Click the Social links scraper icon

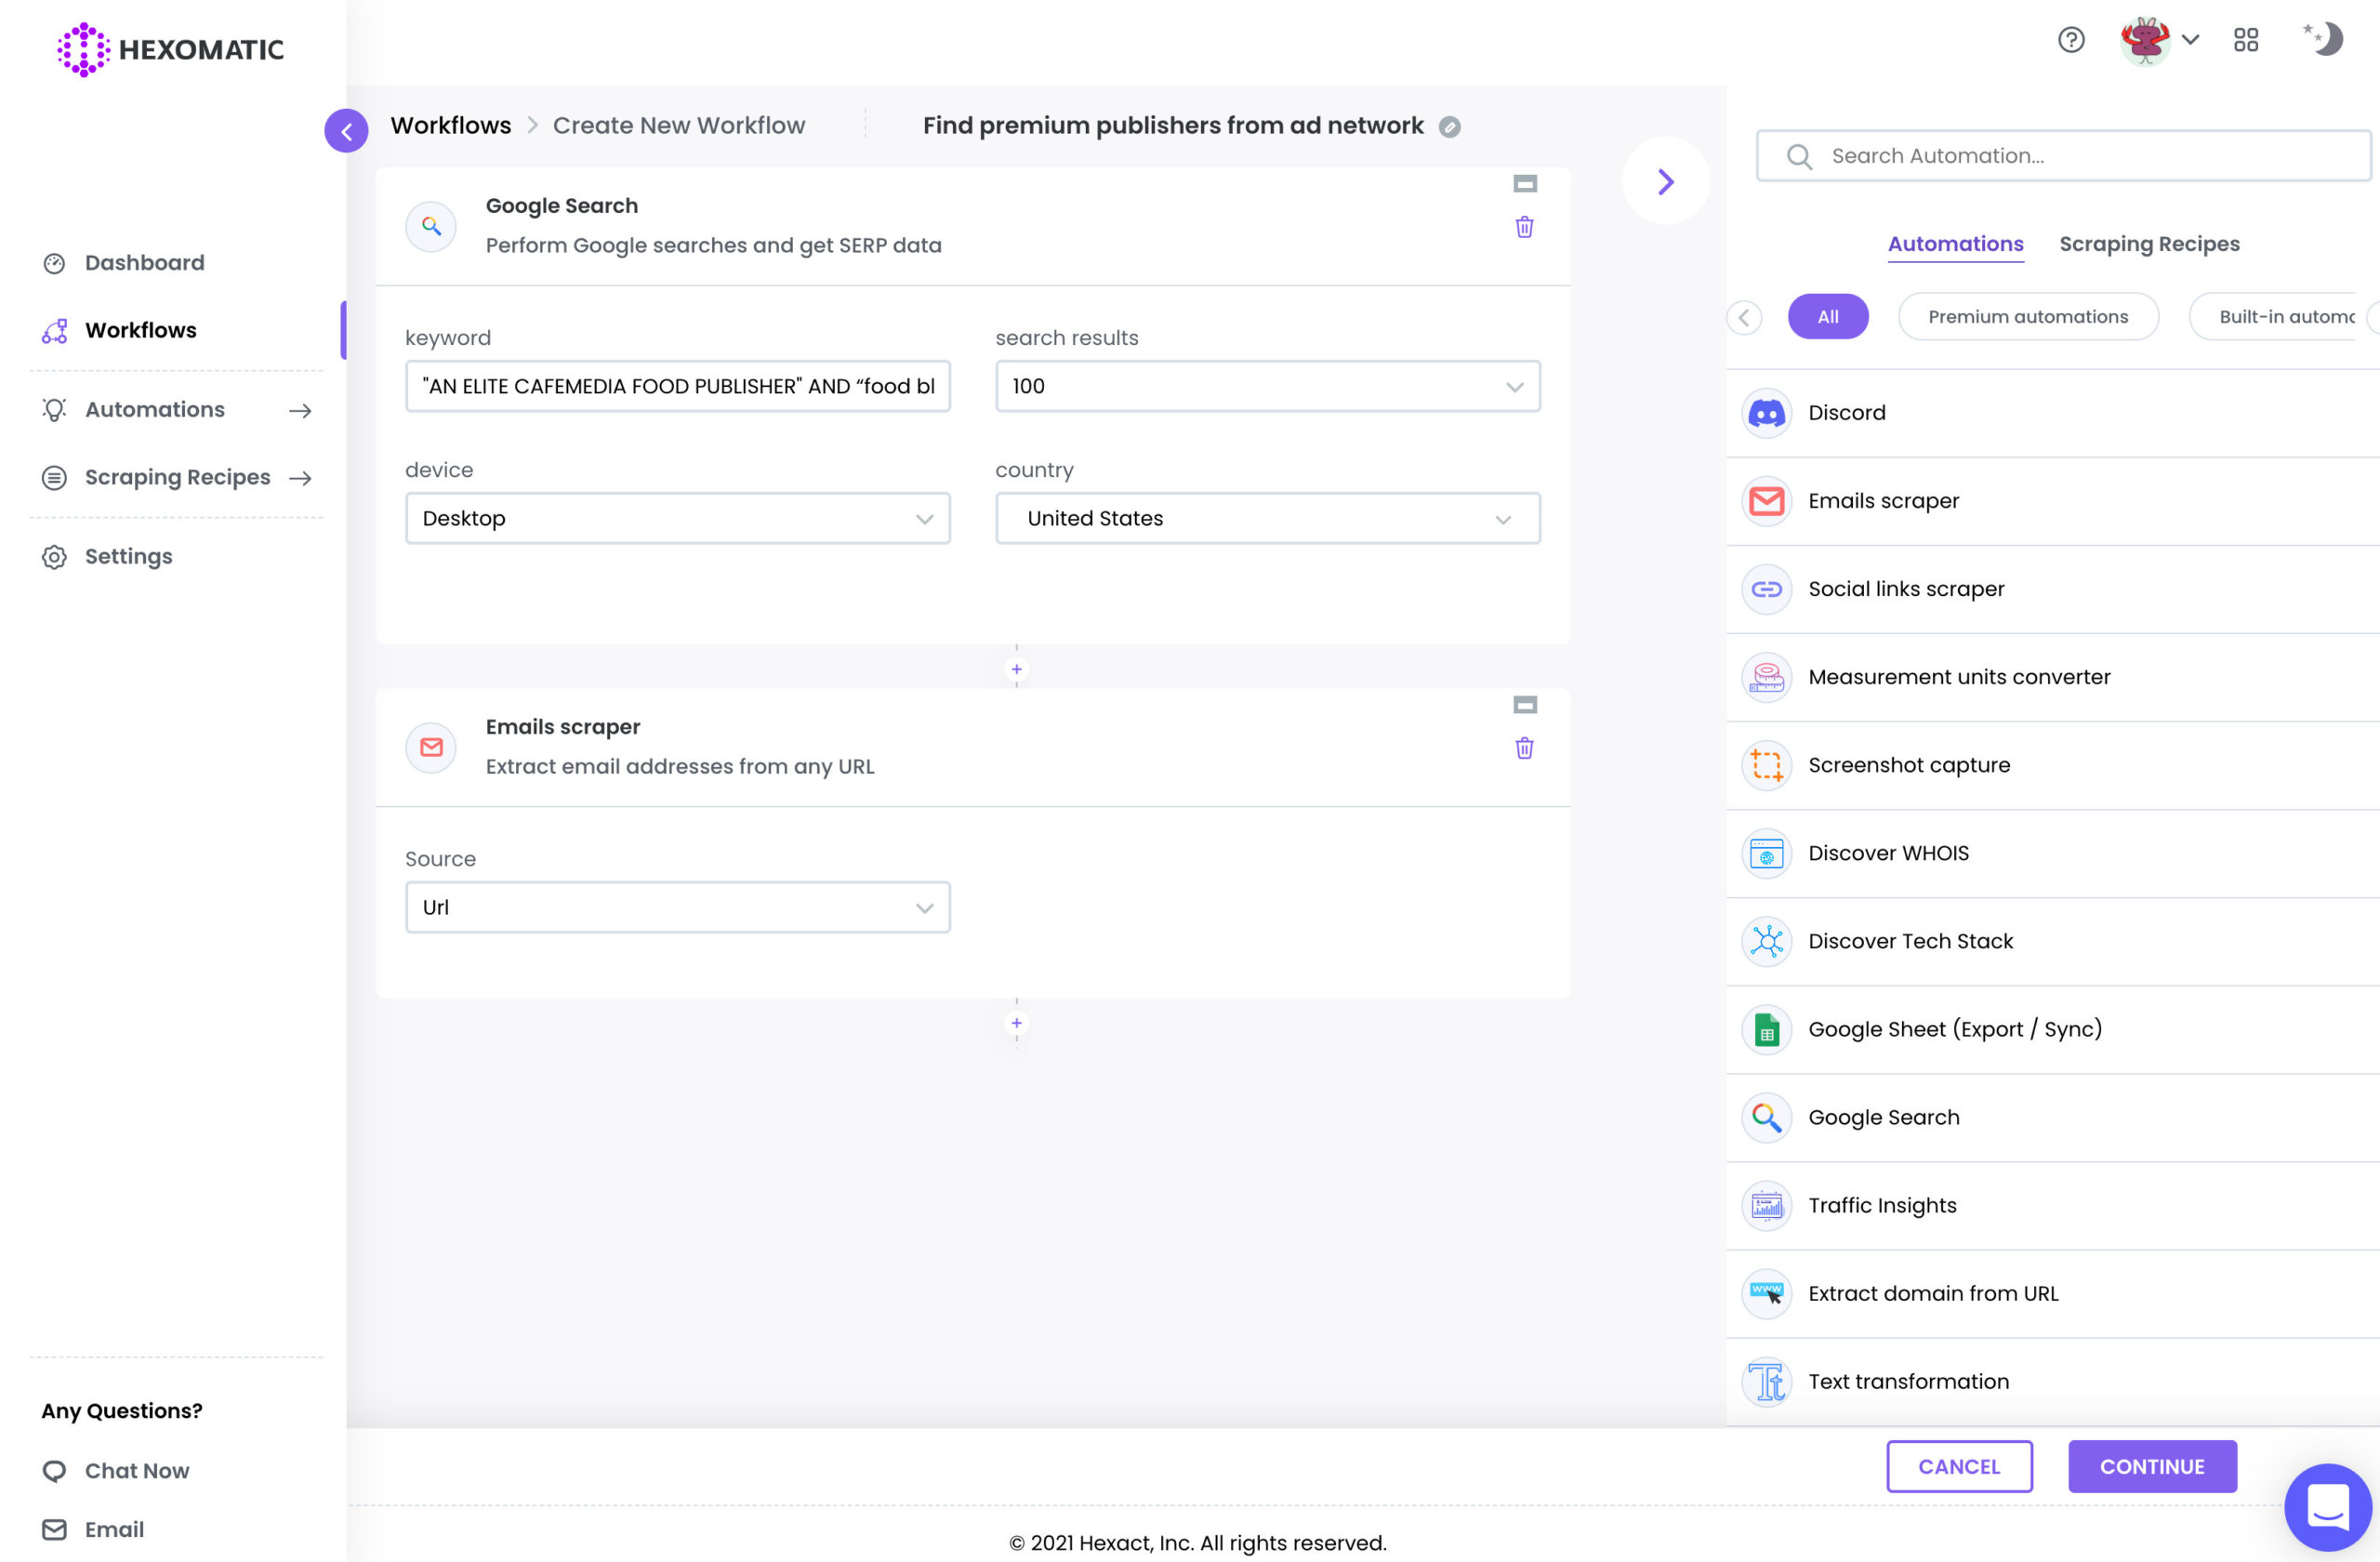[x=1766, y=589]
